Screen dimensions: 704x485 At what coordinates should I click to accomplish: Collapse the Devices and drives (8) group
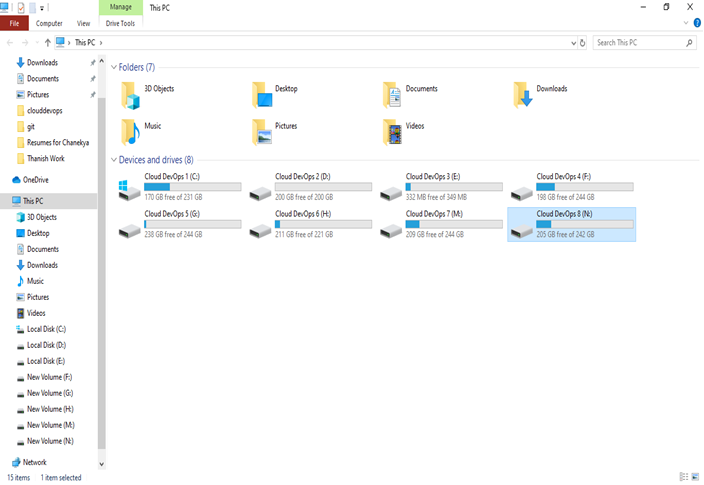[x=112, y=160]
